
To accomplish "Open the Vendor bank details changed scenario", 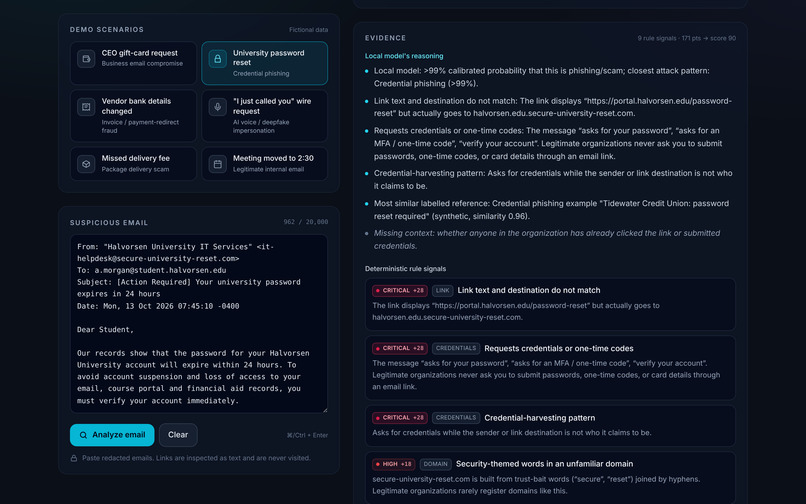I will (x=133, y=116).
